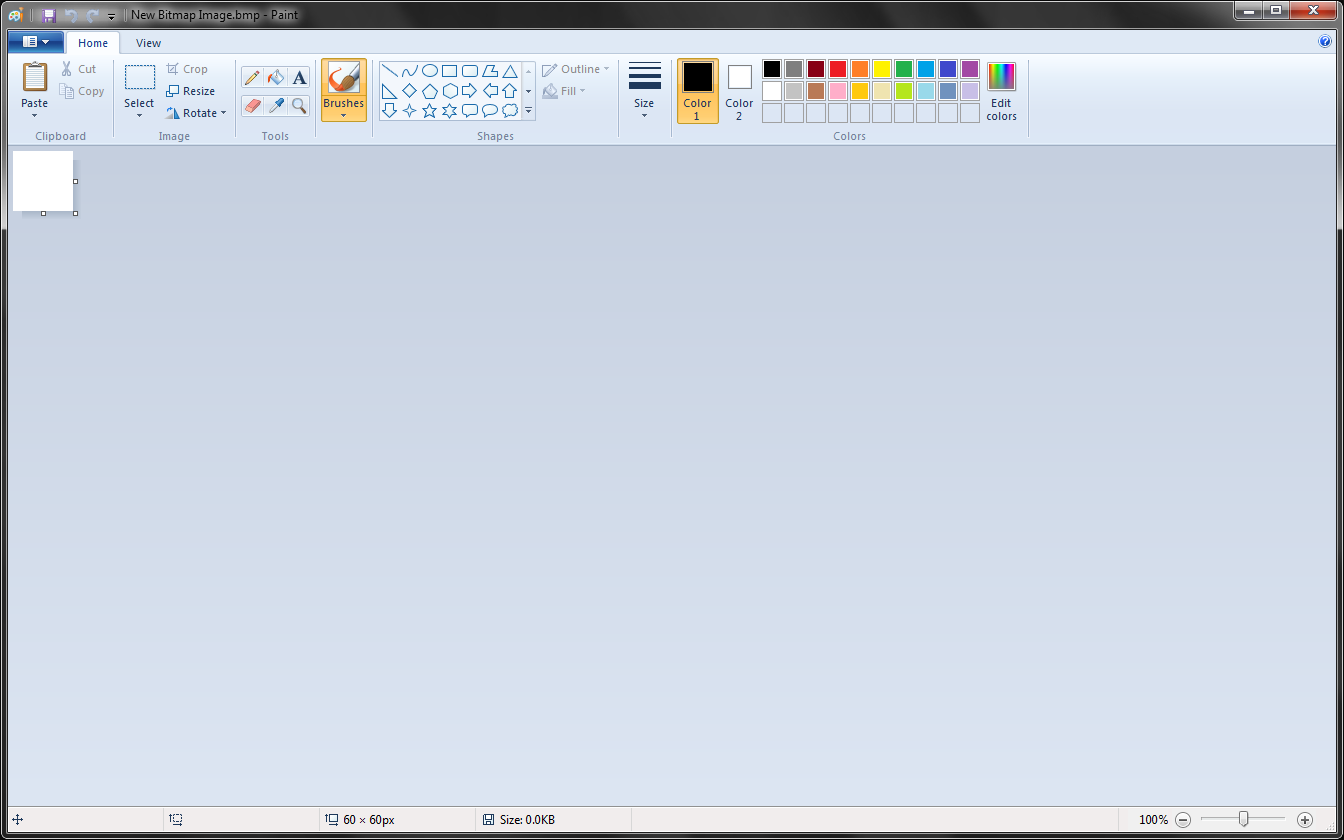Click the Save icon in title bar
This screenshot has height=840, width=1344.
coord(48,15)
